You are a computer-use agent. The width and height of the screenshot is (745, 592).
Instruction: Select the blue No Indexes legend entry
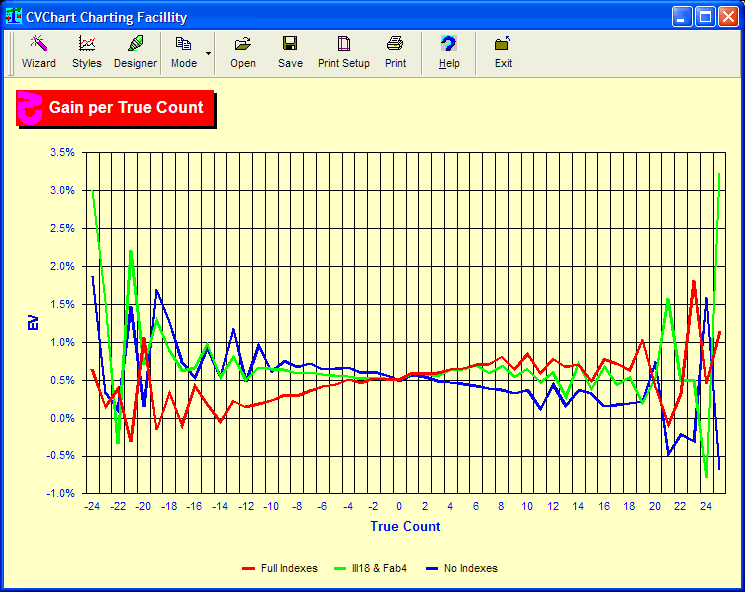[x=463, y=569]
